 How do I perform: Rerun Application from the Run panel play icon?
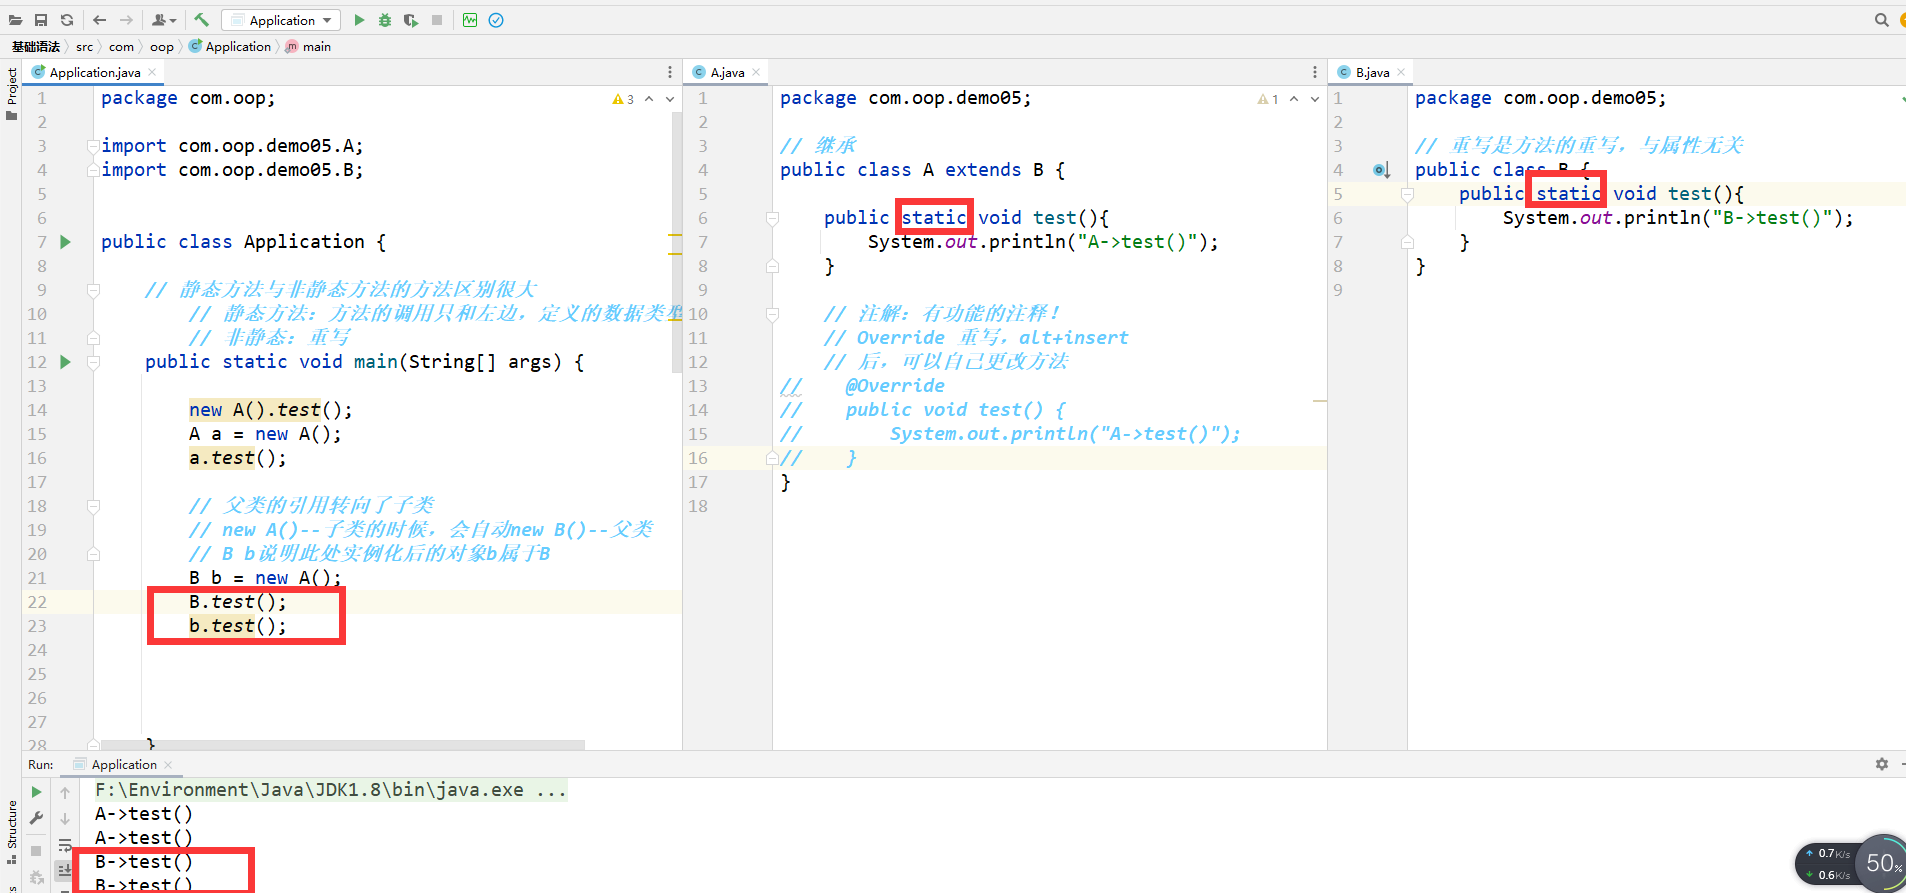tap(37, 792)
